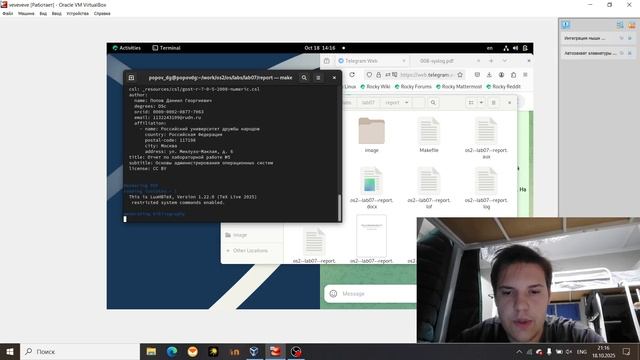The height and width of the screenshot is (360, 640).
Task: Click the file manager search icon
Action: pos(433,102)
